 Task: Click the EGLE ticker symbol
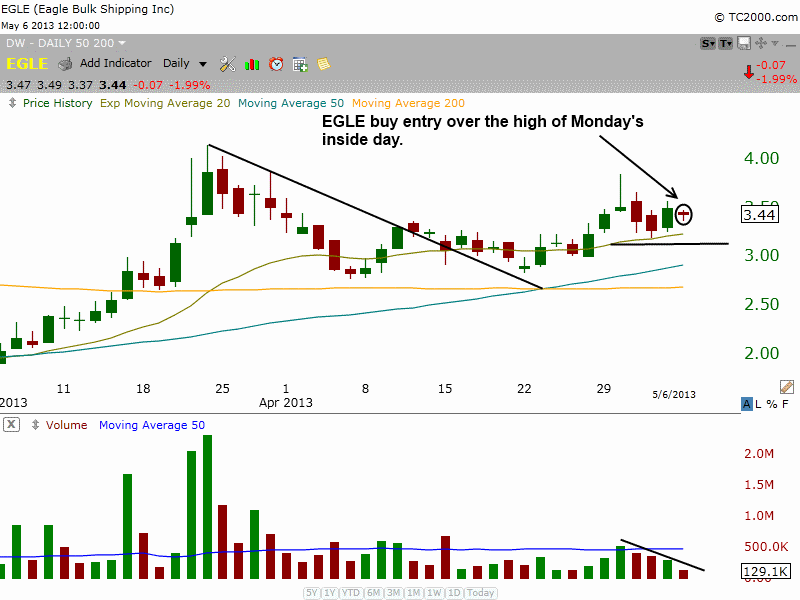pyautogui.click(x=27, y=64)
